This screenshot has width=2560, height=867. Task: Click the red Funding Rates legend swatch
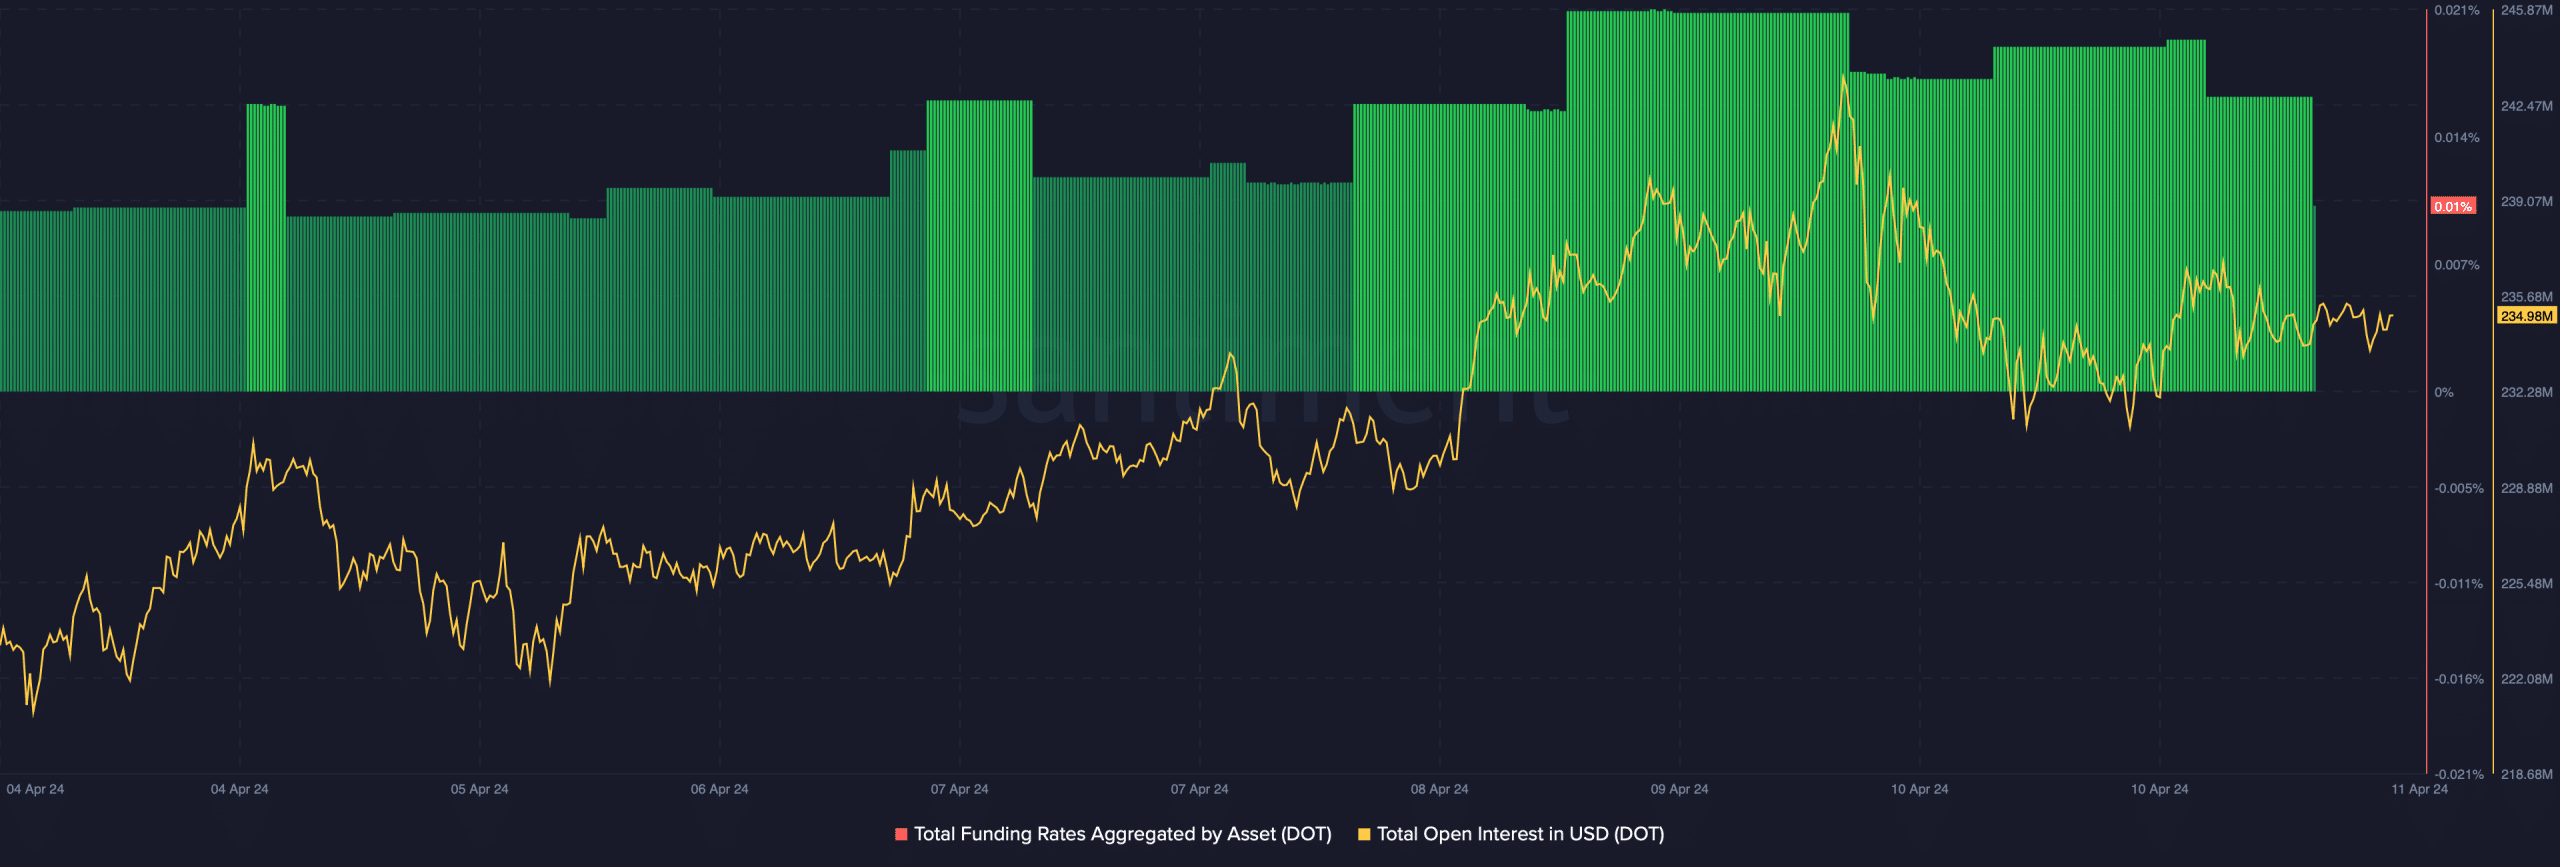pos(901,834)
